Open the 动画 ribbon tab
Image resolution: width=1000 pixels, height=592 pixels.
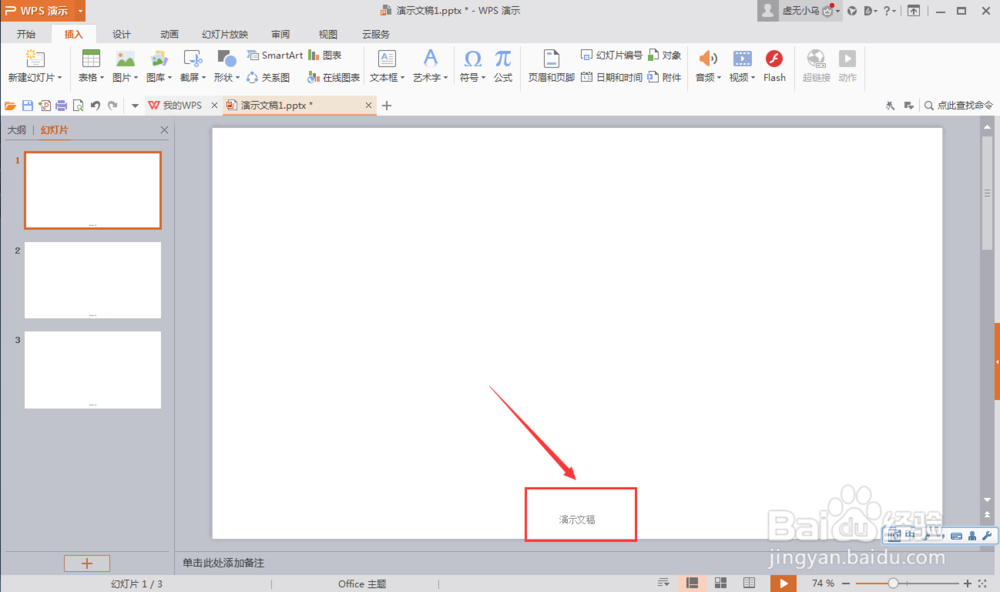(169, 34)
